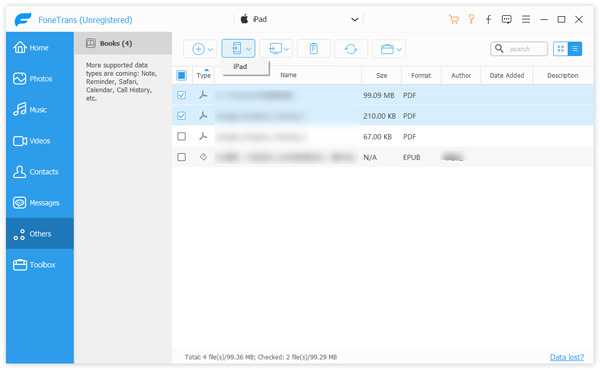Click the FoneTrans logo
The image size is (600, 370).
click(x=23, y=20)
